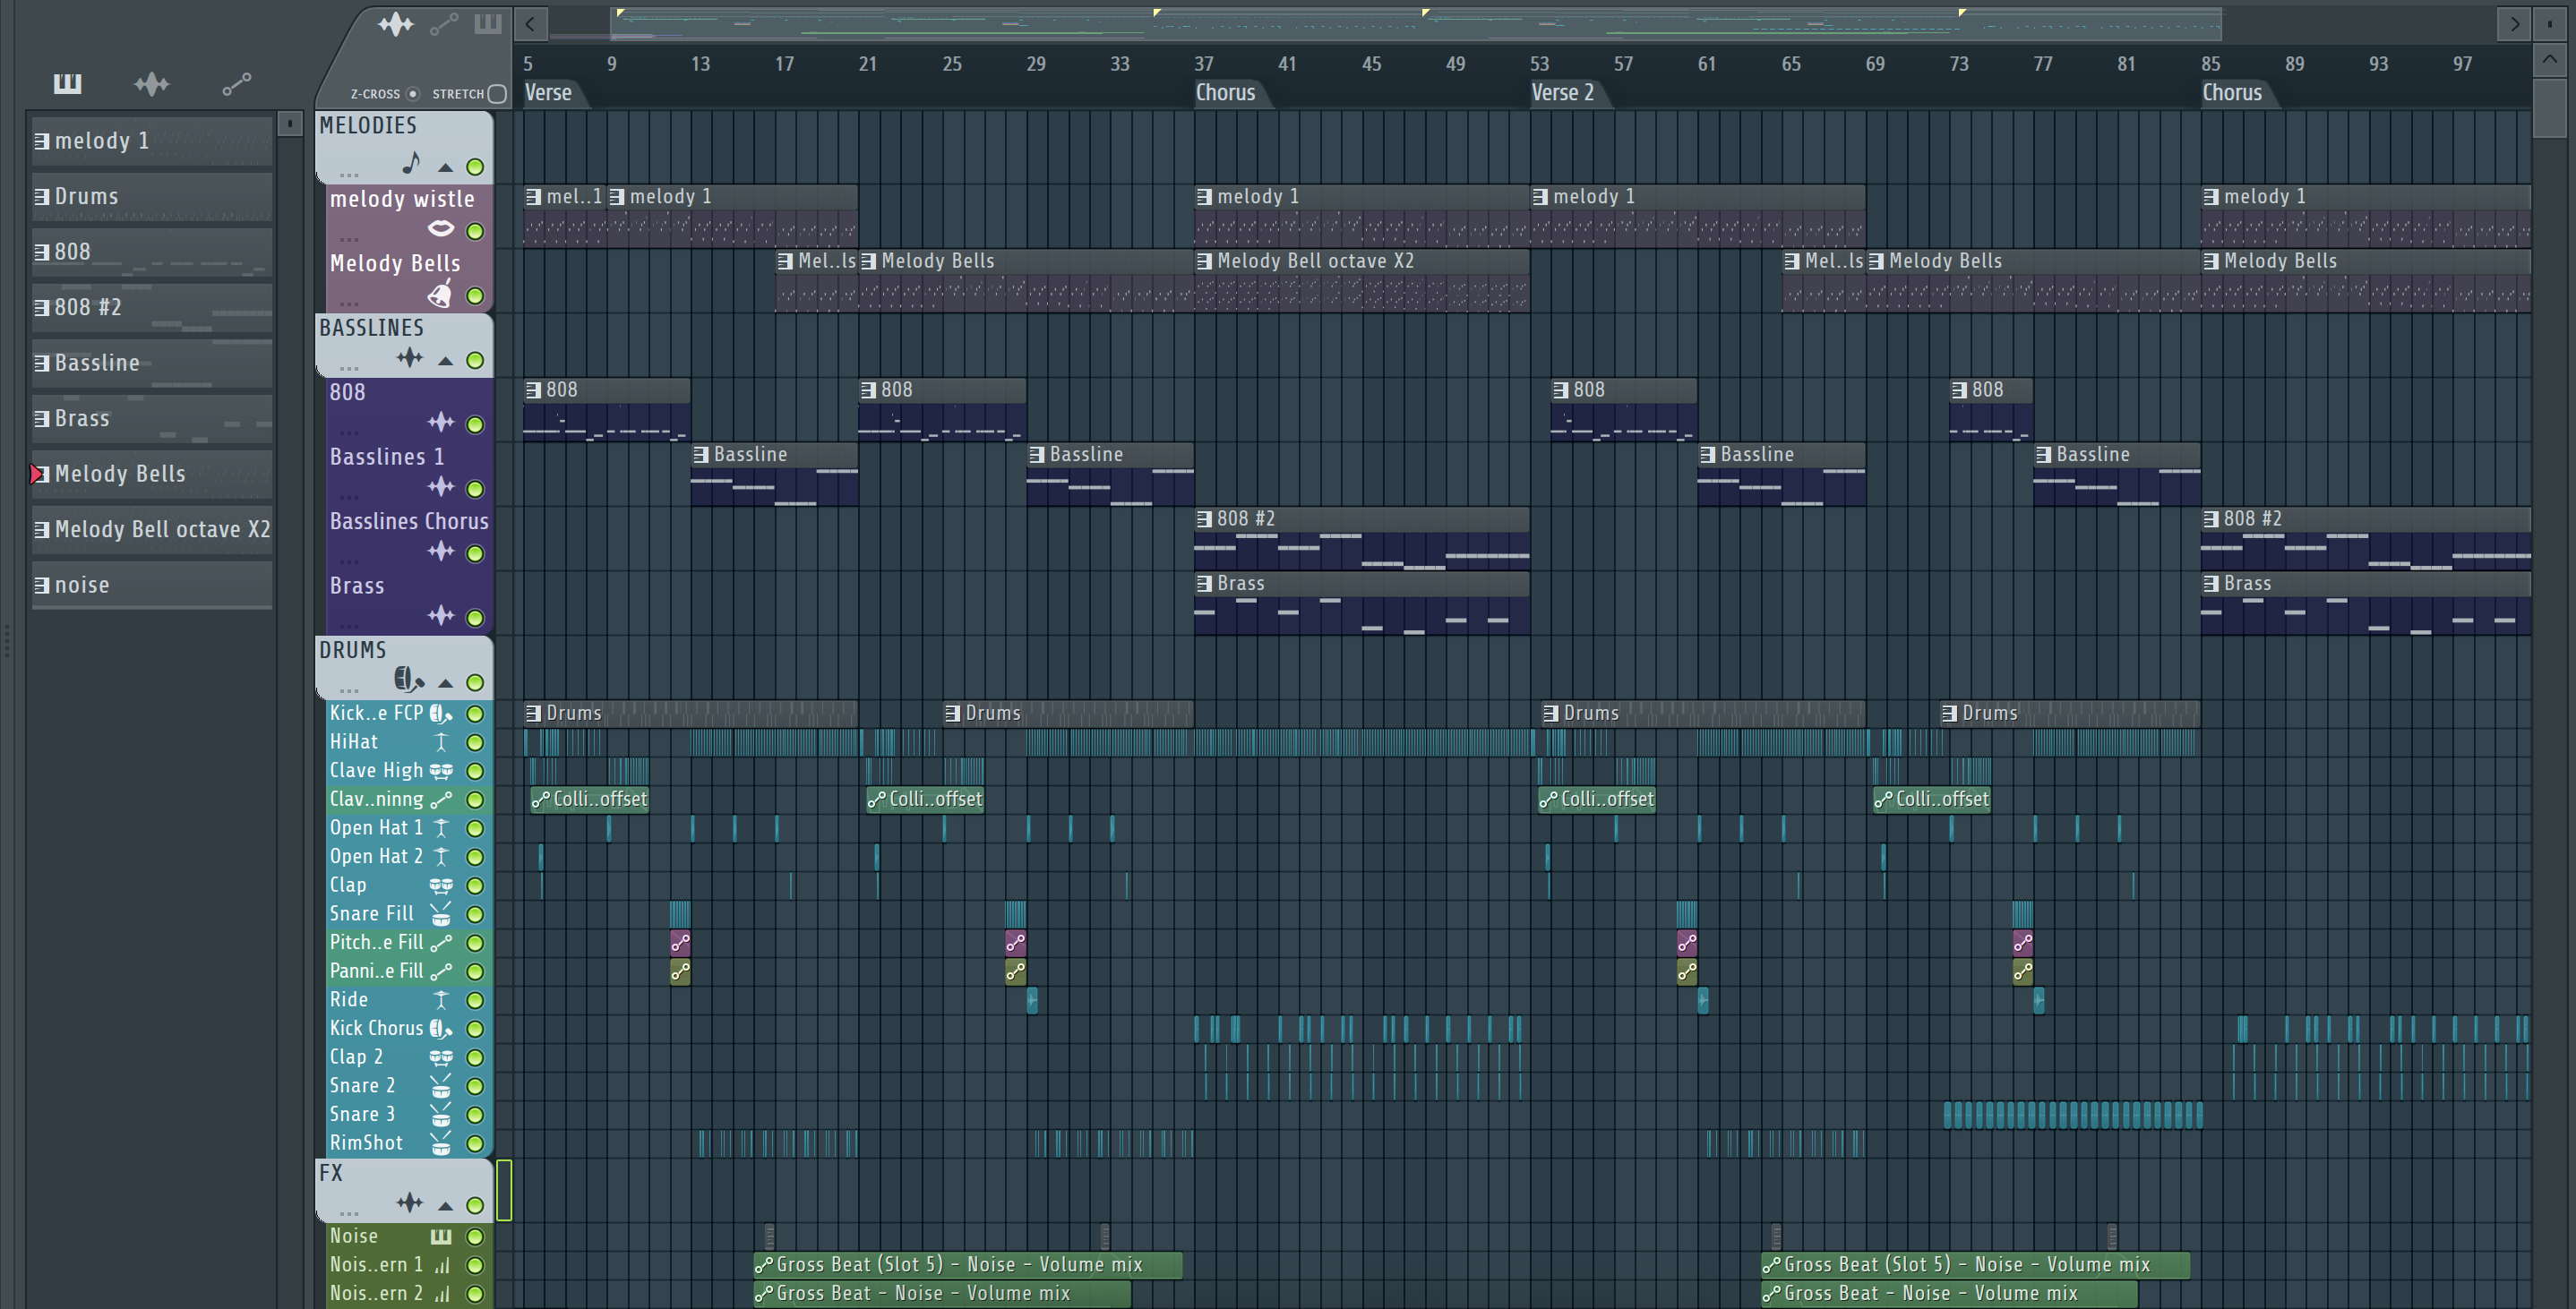This screenshot has width=2576, height=1309.
Task: Click the waveform icon on Basslines 1 track
Action: [441, 487]
